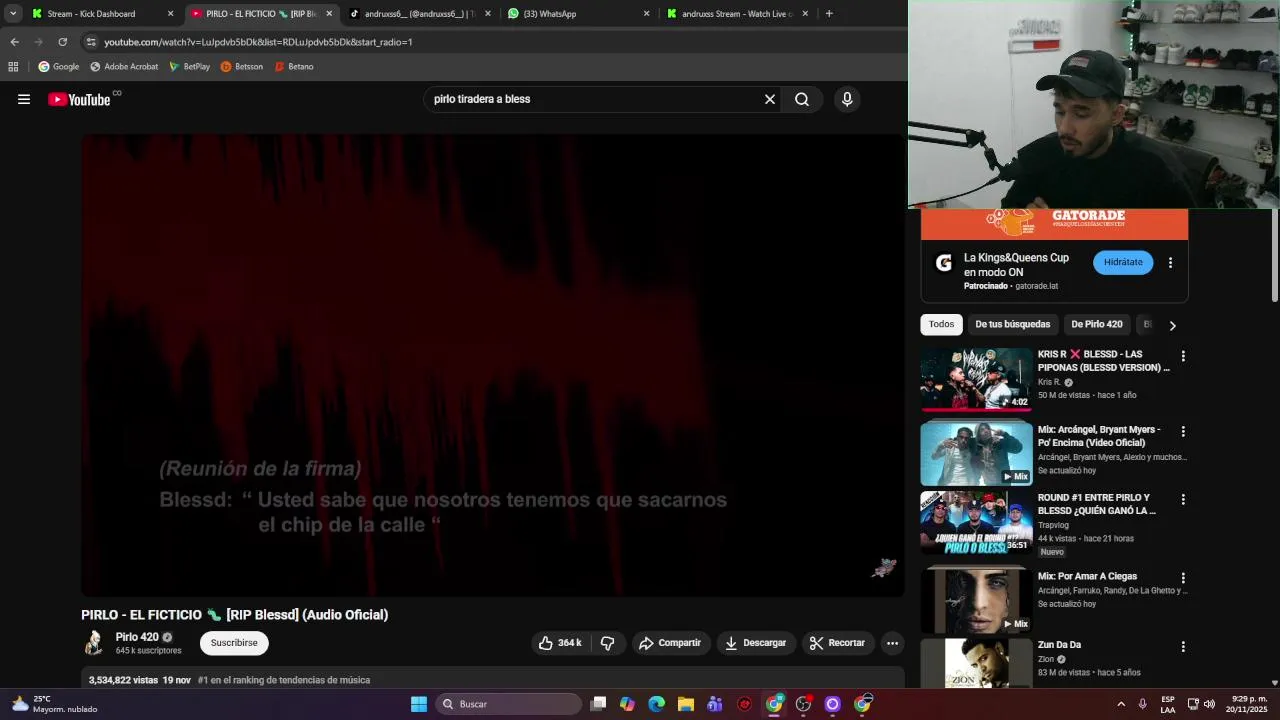The height and width of the screenshot is (720, 1280).
Task: Click the video player to pause
Action: click(493, 365)
